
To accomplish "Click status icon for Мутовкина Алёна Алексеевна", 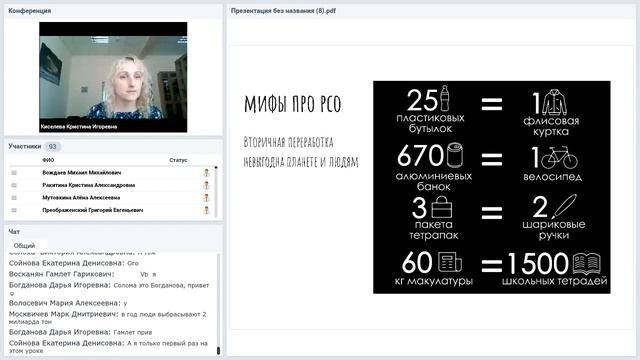I will tap(207, 198).
